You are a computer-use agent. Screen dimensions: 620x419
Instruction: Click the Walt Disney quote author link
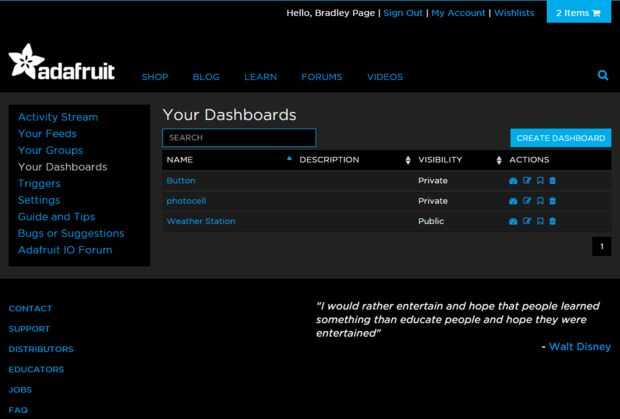pos(580,347)
